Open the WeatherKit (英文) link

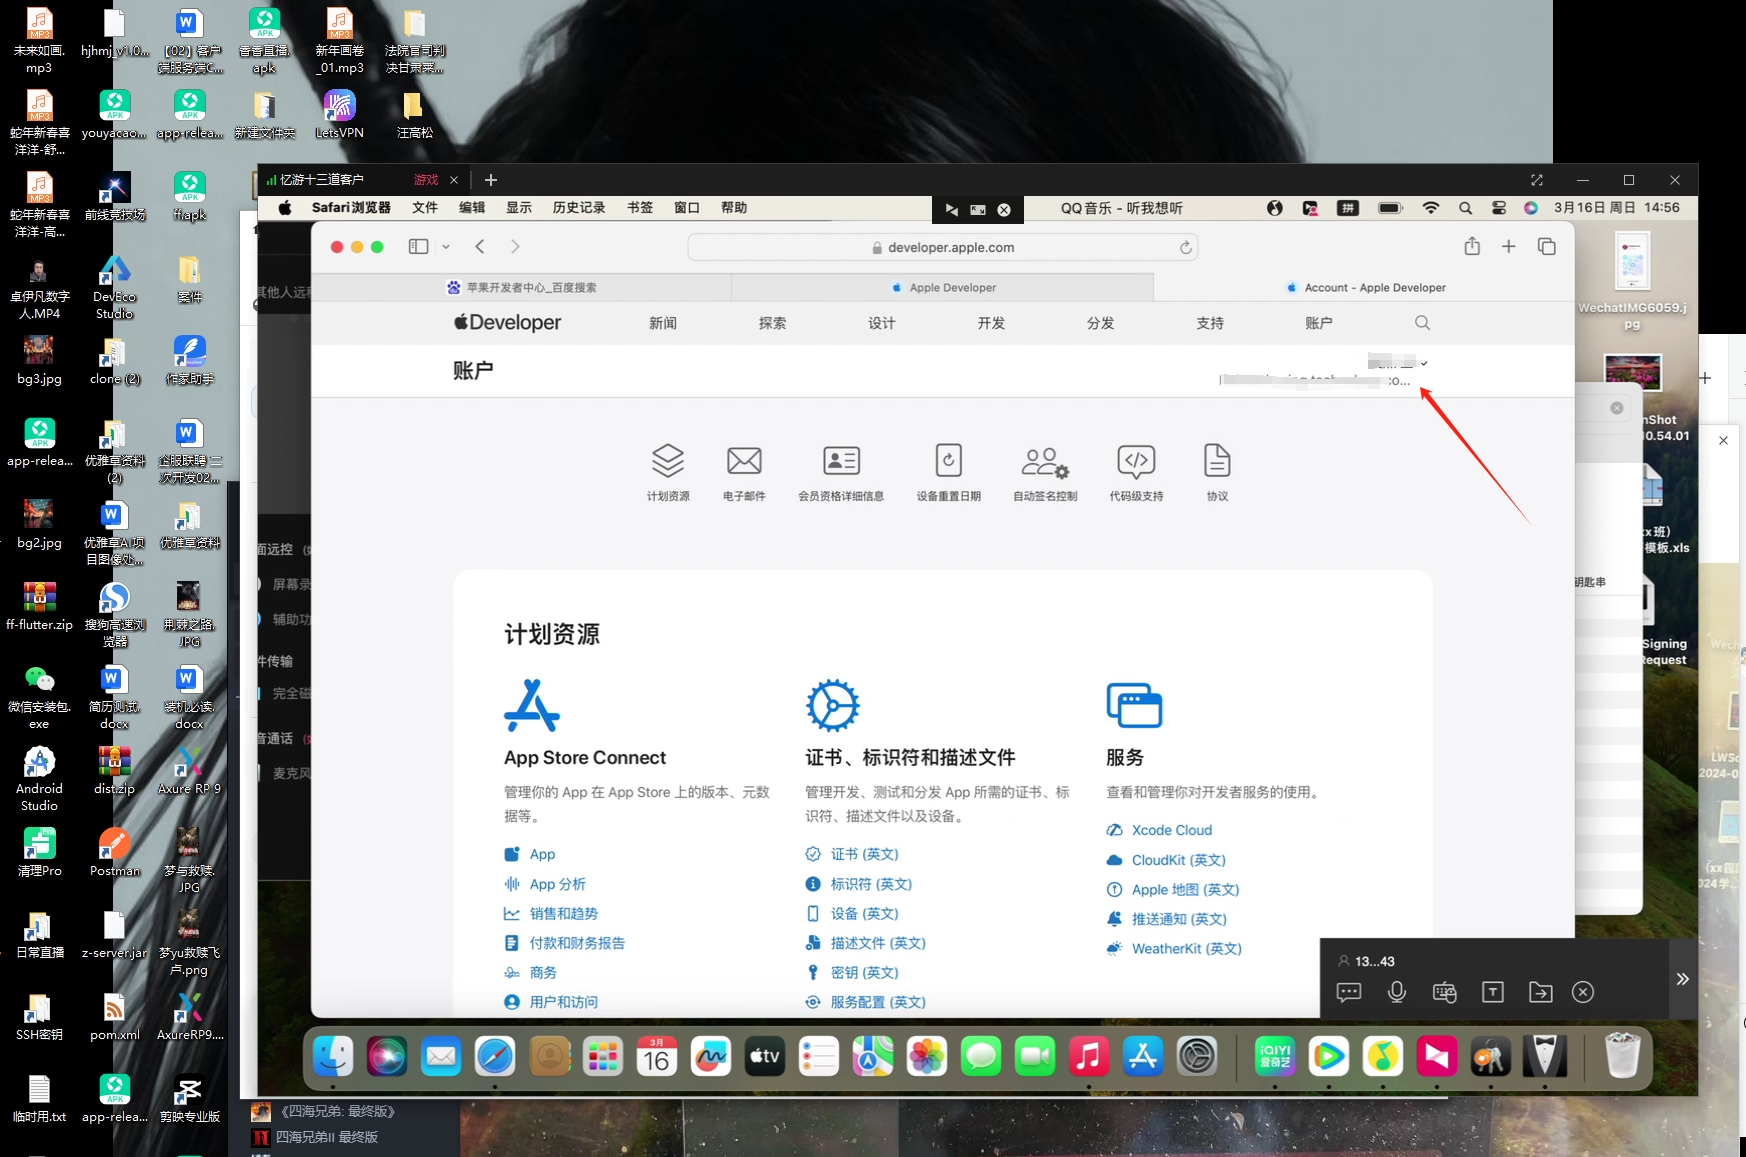tap(1186, 949)
